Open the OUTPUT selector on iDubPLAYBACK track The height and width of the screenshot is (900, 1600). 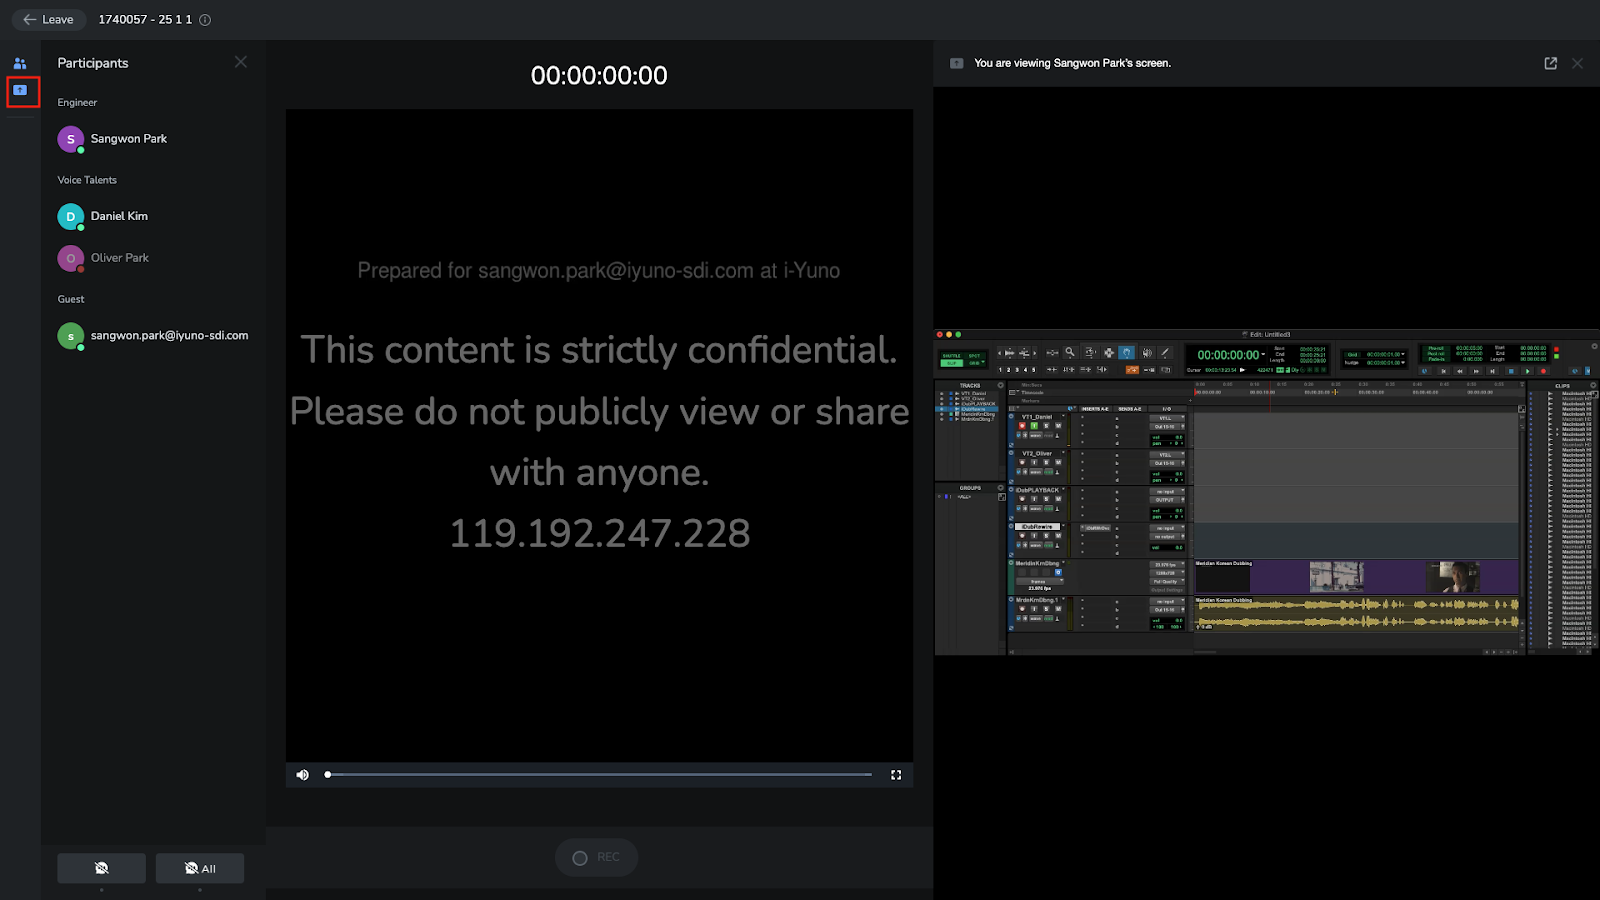[1167, 500]
